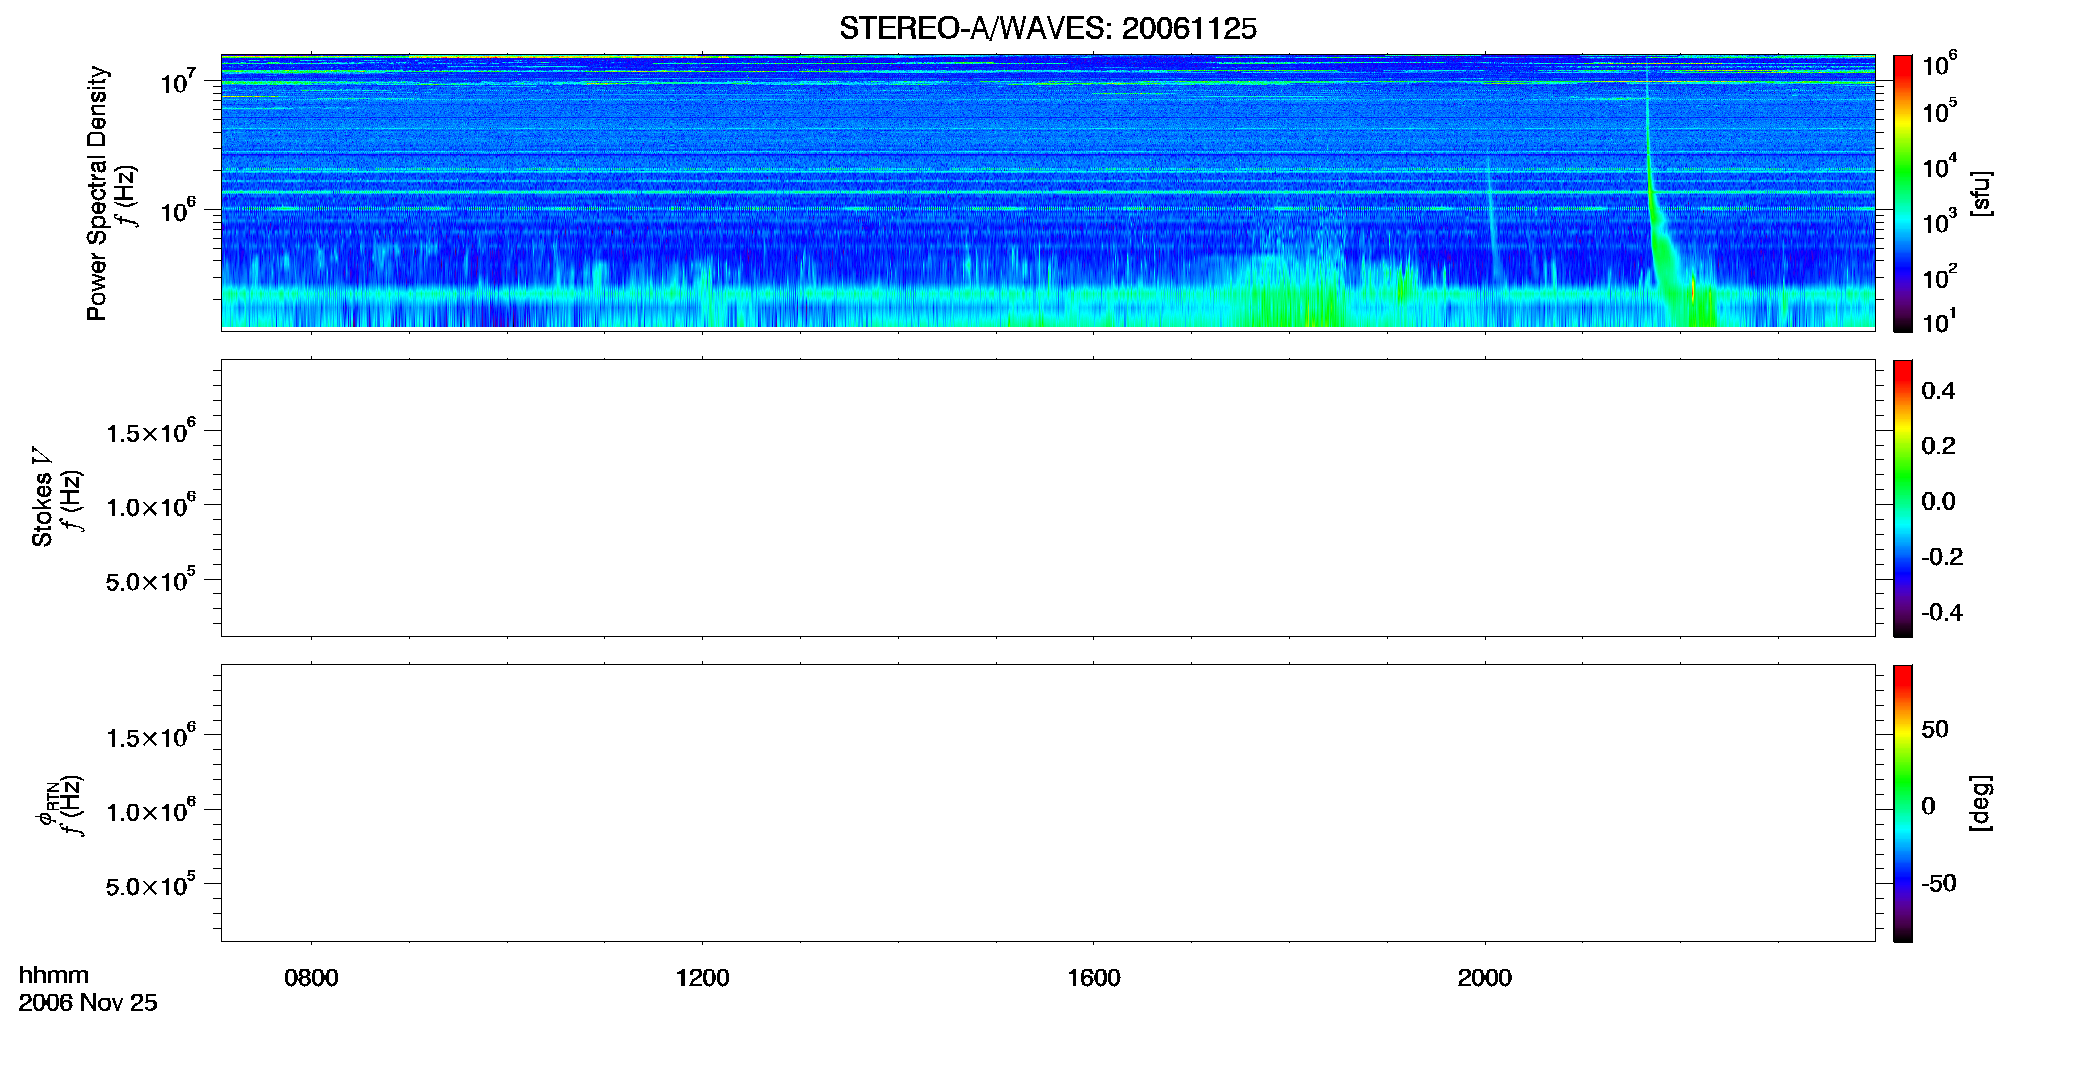Open the power spectral density spectrogram image

pyautogui.click(x=1048, y=191)
